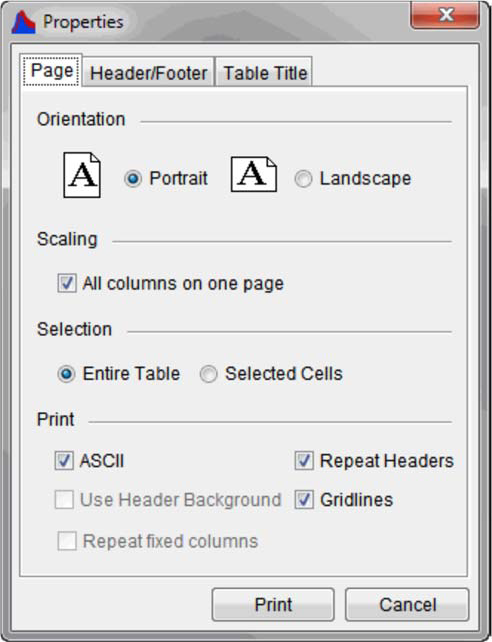Viewport: 492px width, 642px height.
Task: Uncheck All columns on one page
Action: pos(67,283)
